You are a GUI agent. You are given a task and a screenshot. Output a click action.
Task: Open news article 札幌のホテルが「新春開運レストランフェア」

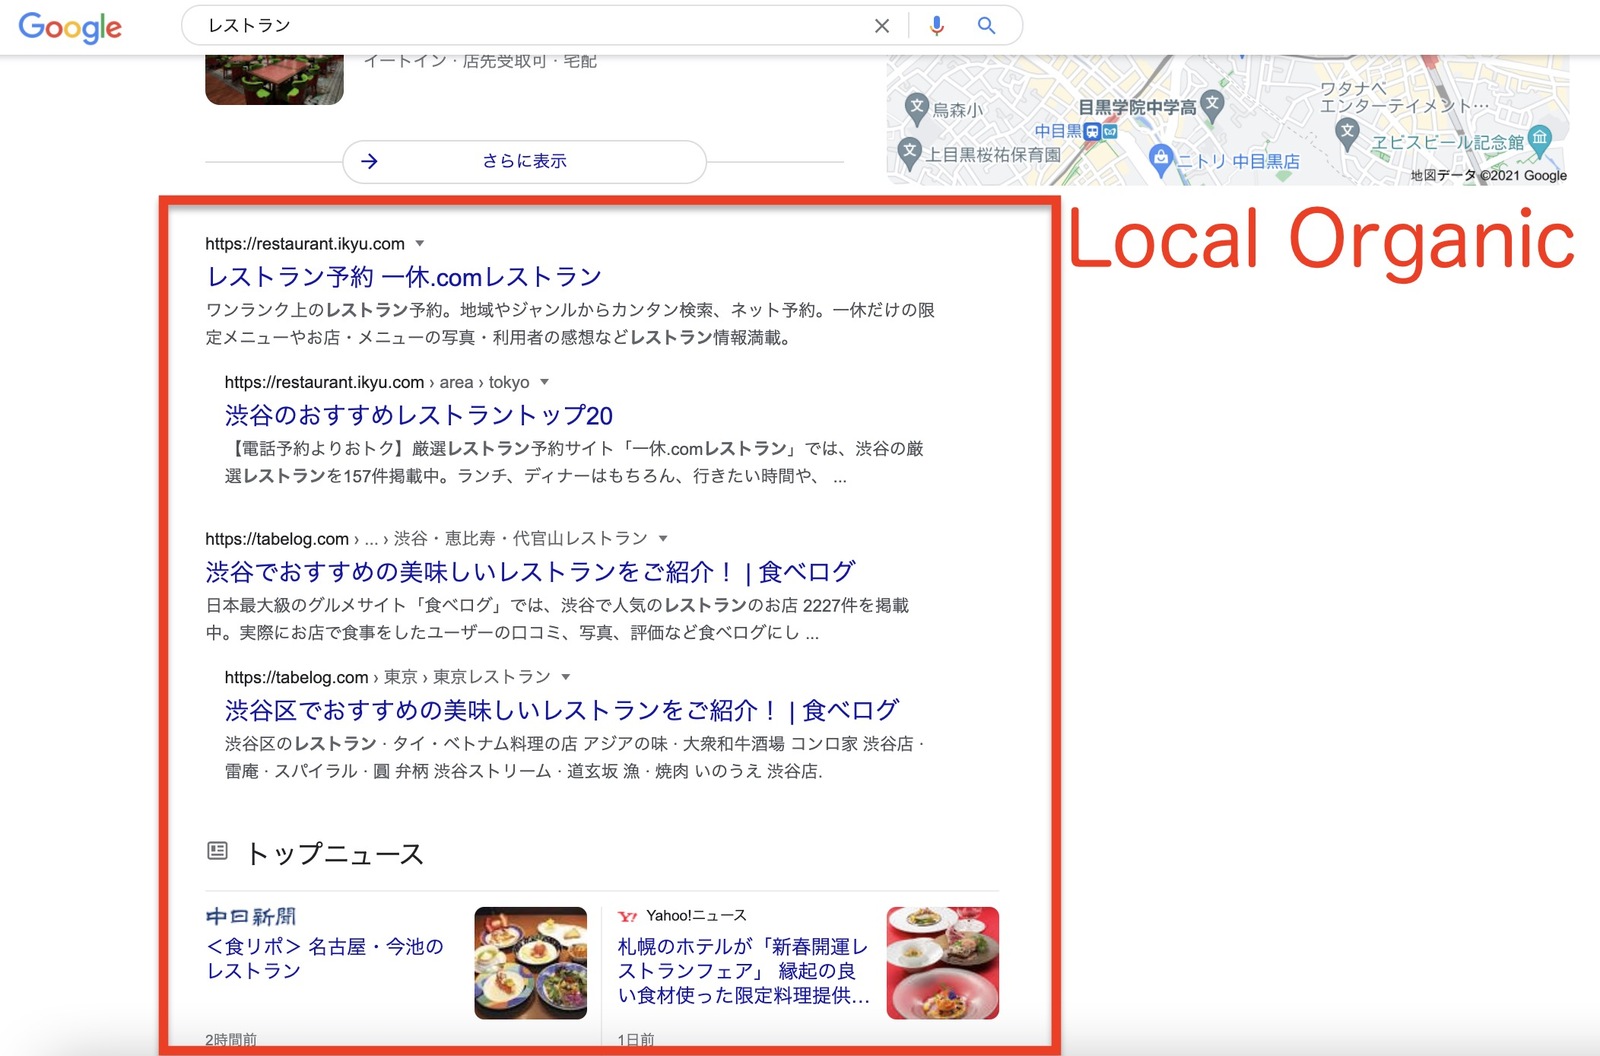(744, 971)
